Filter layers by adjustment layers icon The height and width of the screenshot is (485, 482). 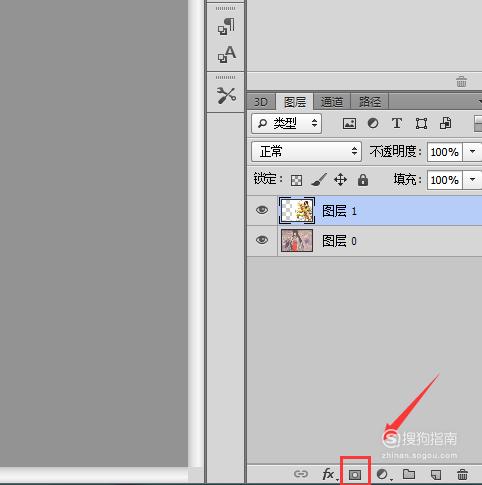tap(373, 123)
